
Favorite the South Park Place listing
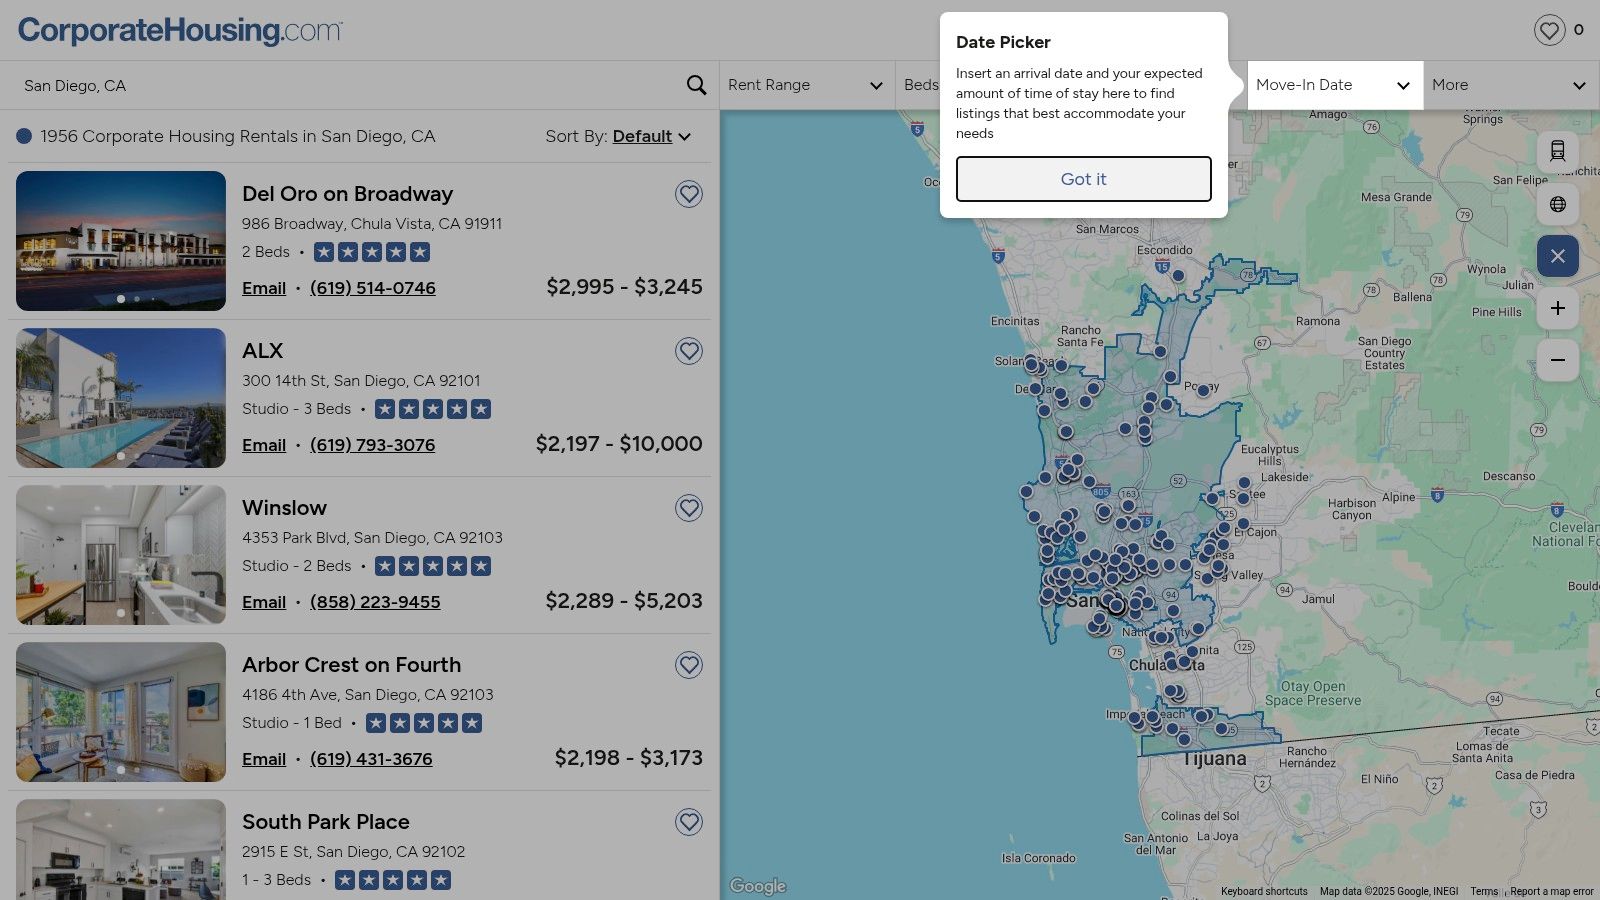click(x=689, y=822)
